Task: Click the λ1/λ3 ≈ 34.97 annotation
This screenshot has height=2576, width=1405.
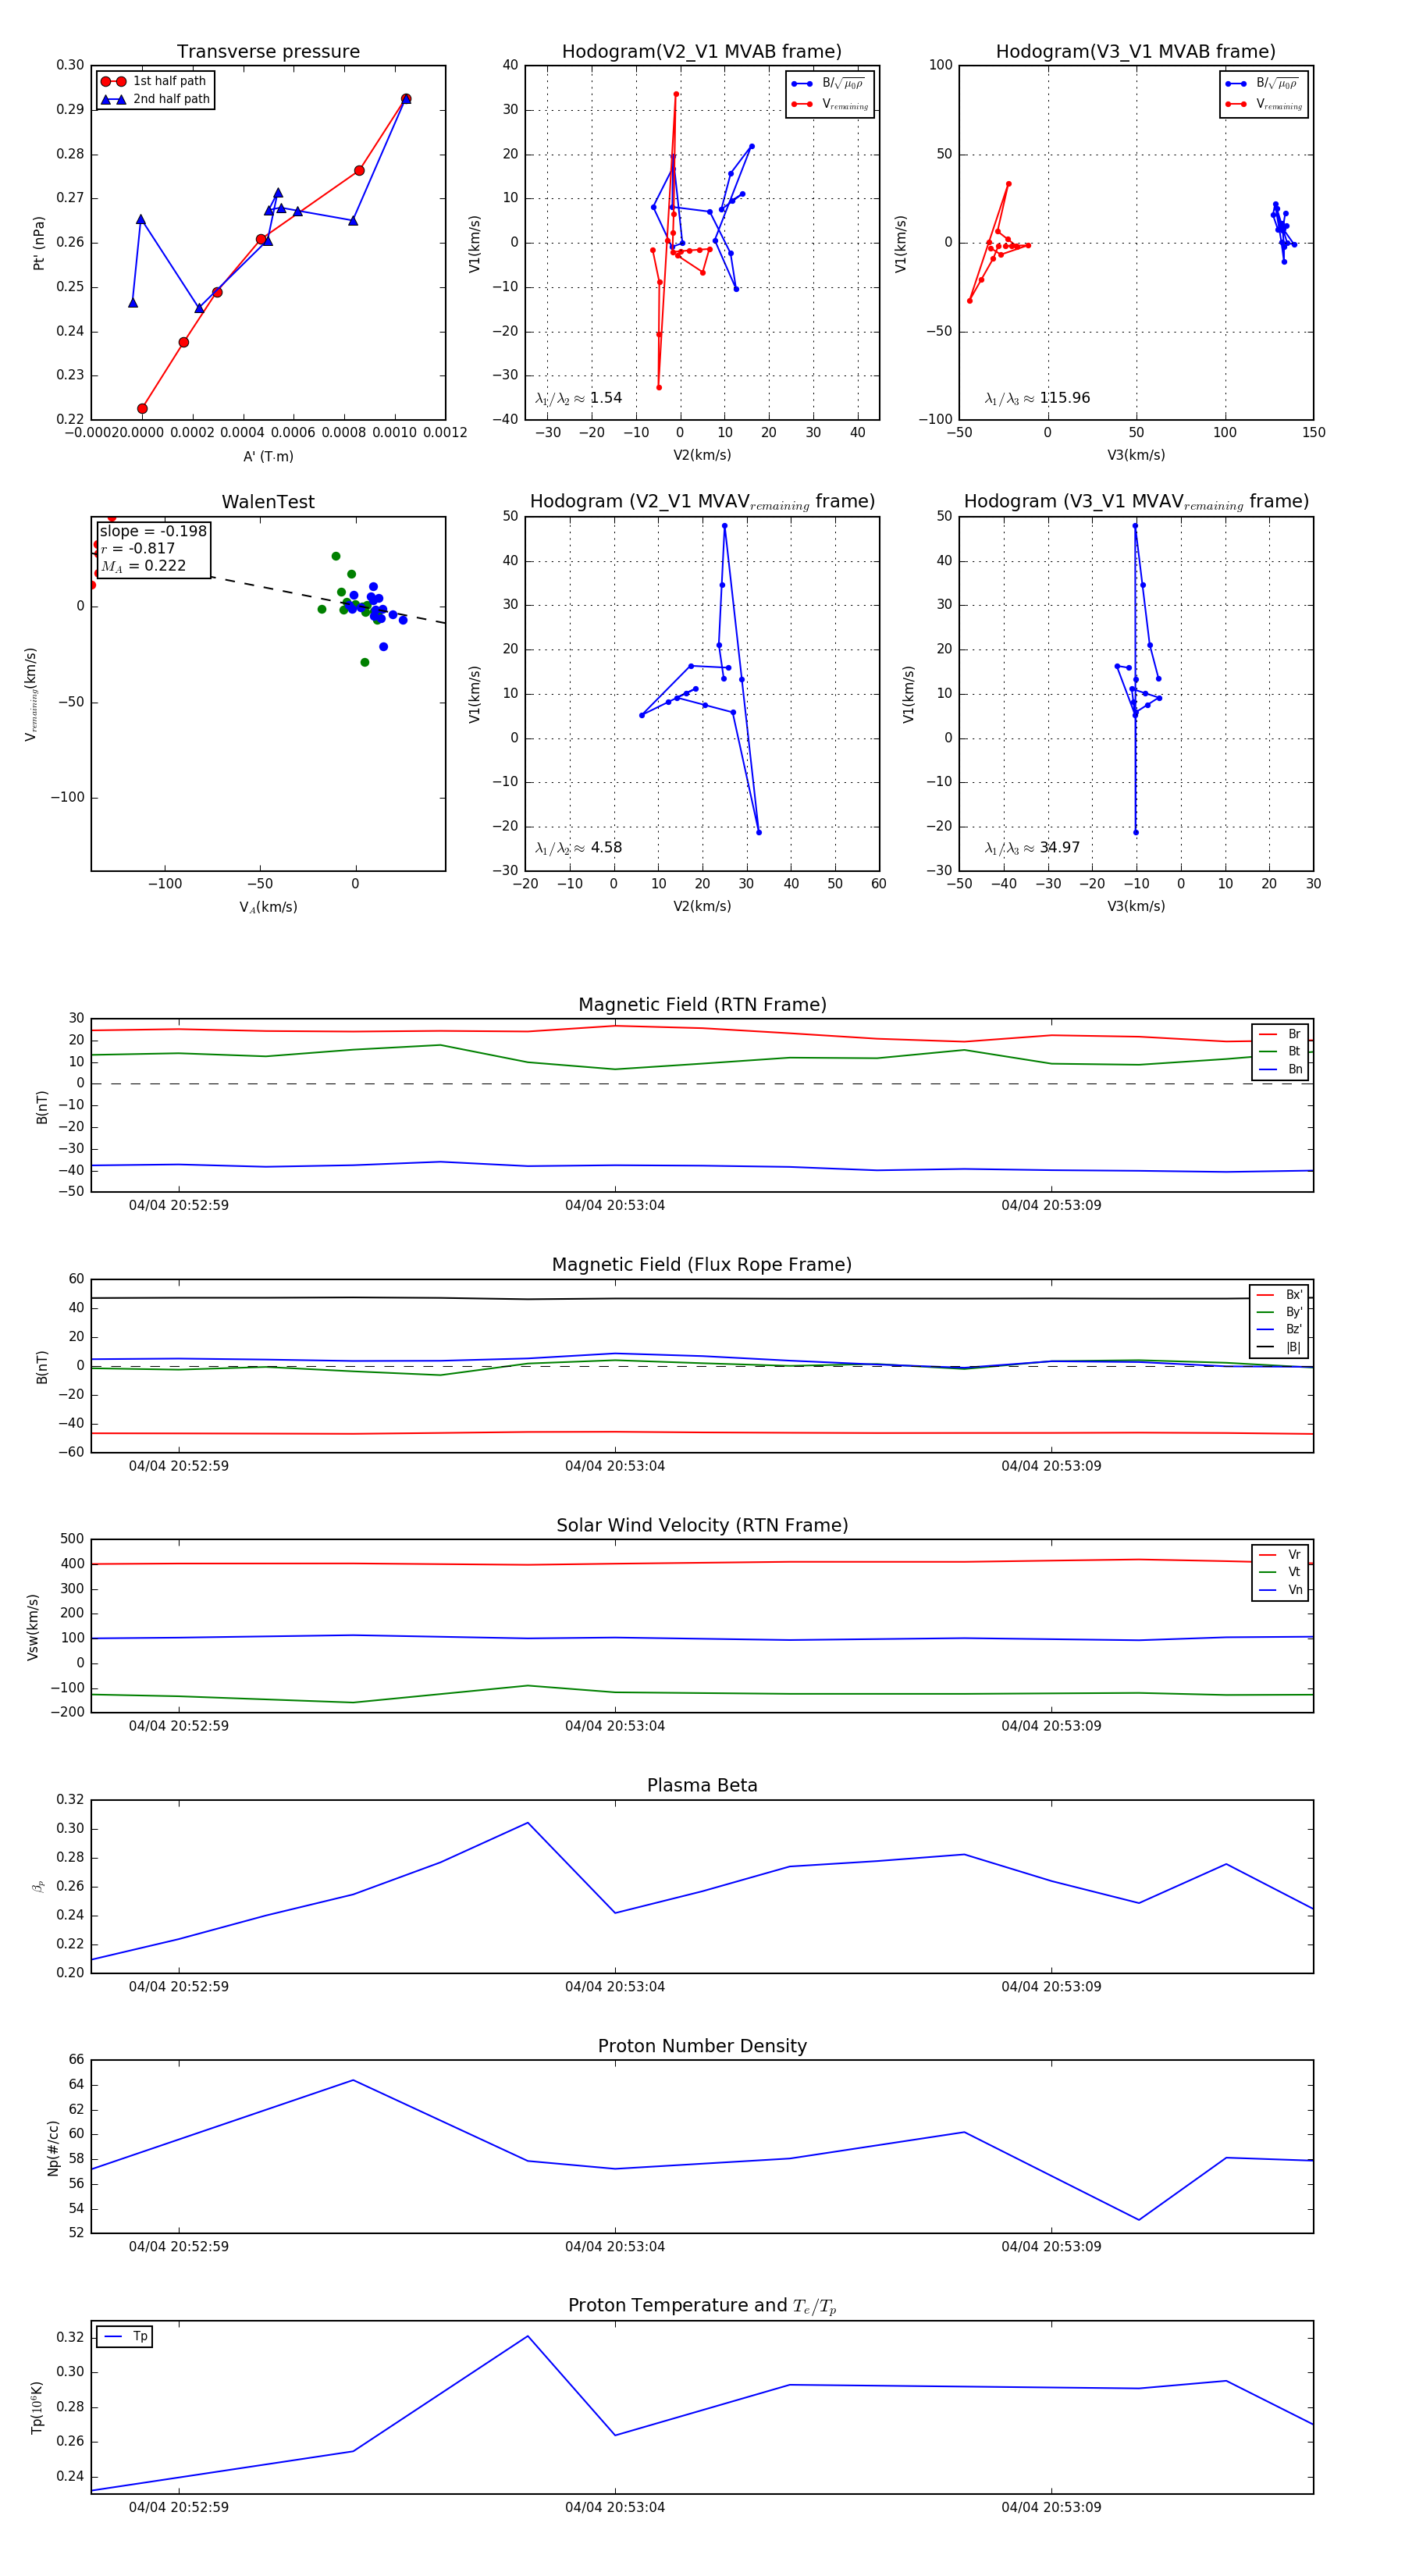Action: click(x=1032, y=848)
